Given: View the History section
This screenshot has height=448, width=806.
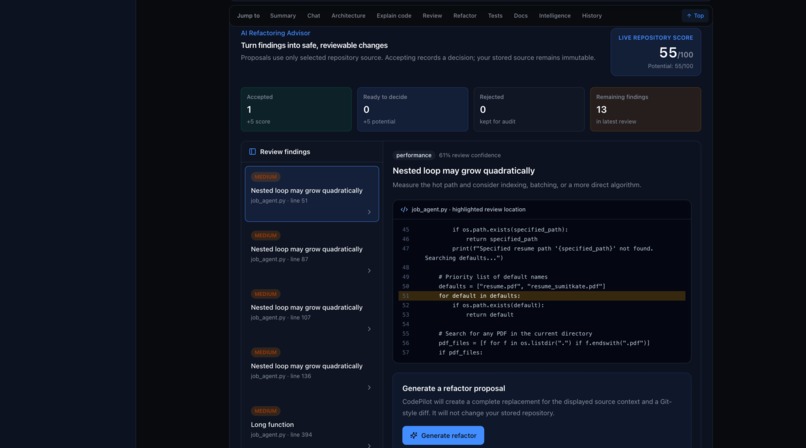Looking at the screenshot, I should pos(592,16).
